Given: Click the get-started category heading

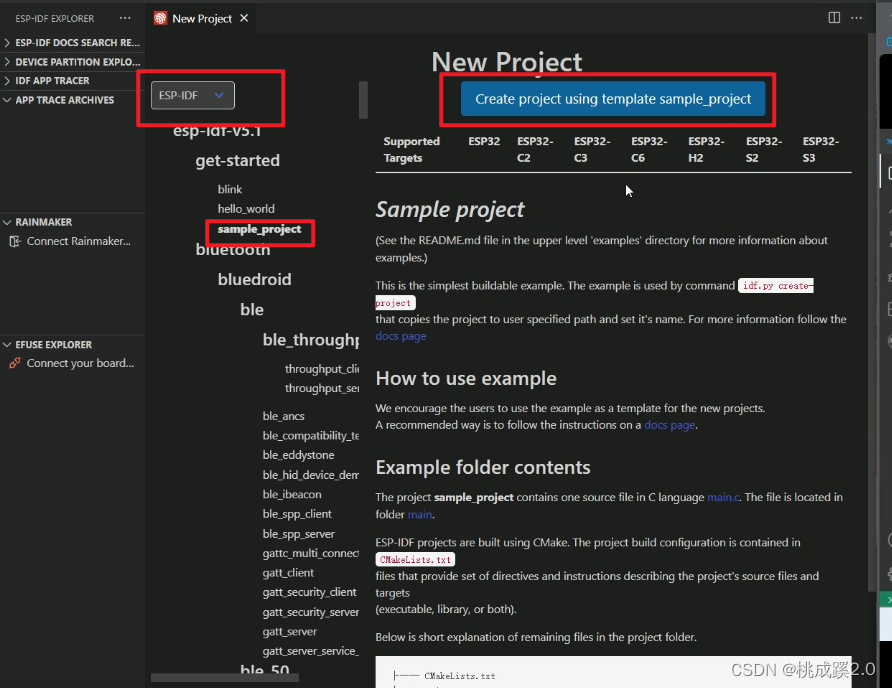Looking at the screenshot, I should [x=237, y=160].
